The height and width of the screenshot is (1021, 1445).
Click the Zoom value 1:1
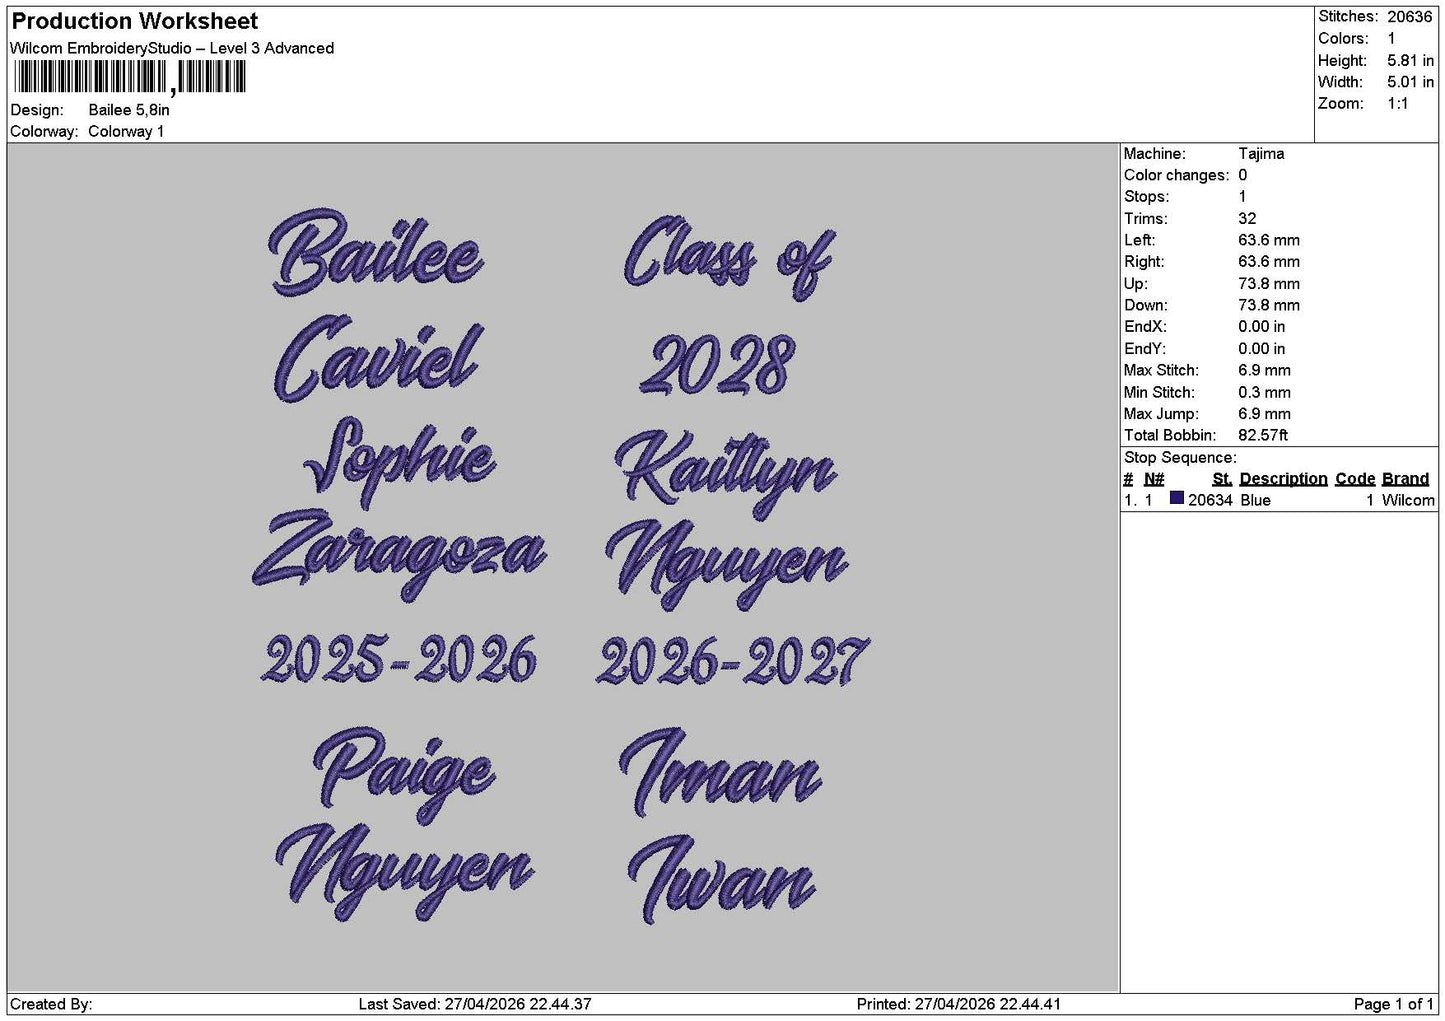[1397, 104]
